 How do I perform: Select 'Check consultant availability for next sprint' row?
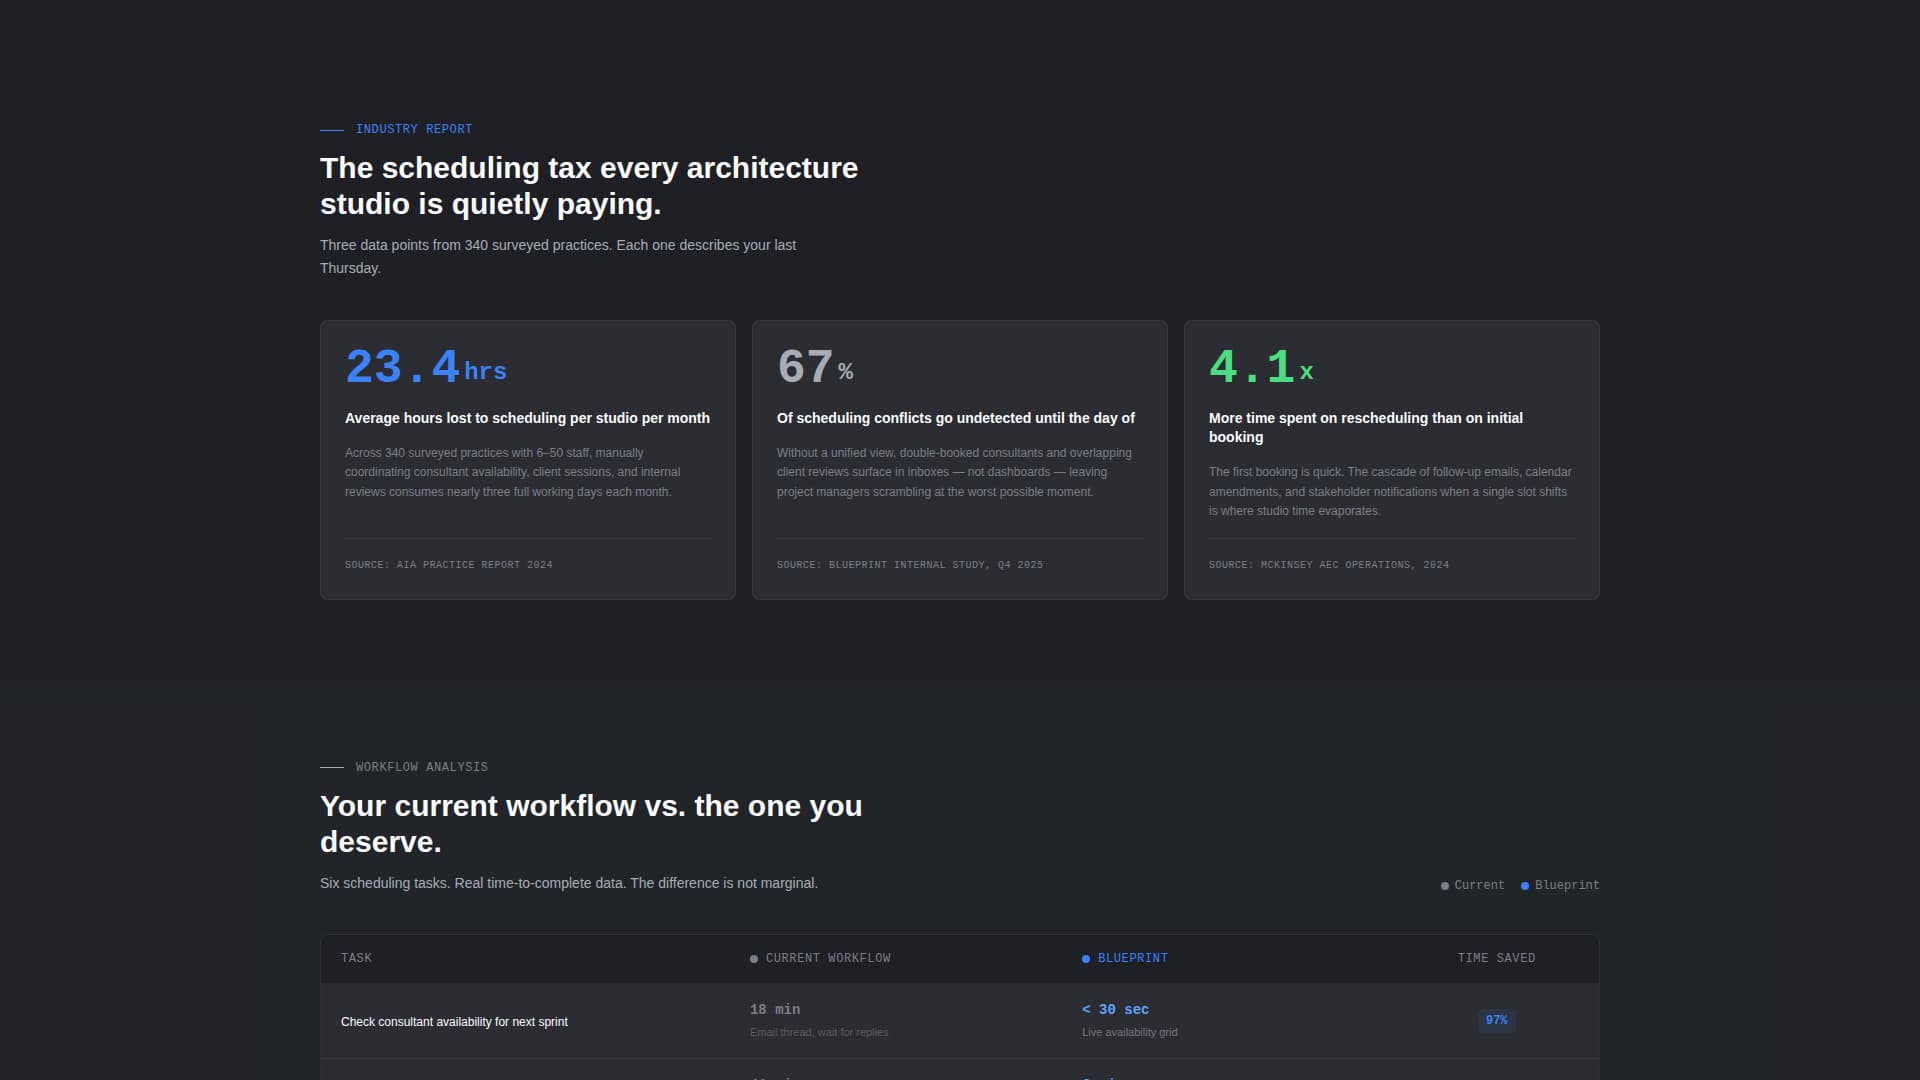coord(959,1021)
